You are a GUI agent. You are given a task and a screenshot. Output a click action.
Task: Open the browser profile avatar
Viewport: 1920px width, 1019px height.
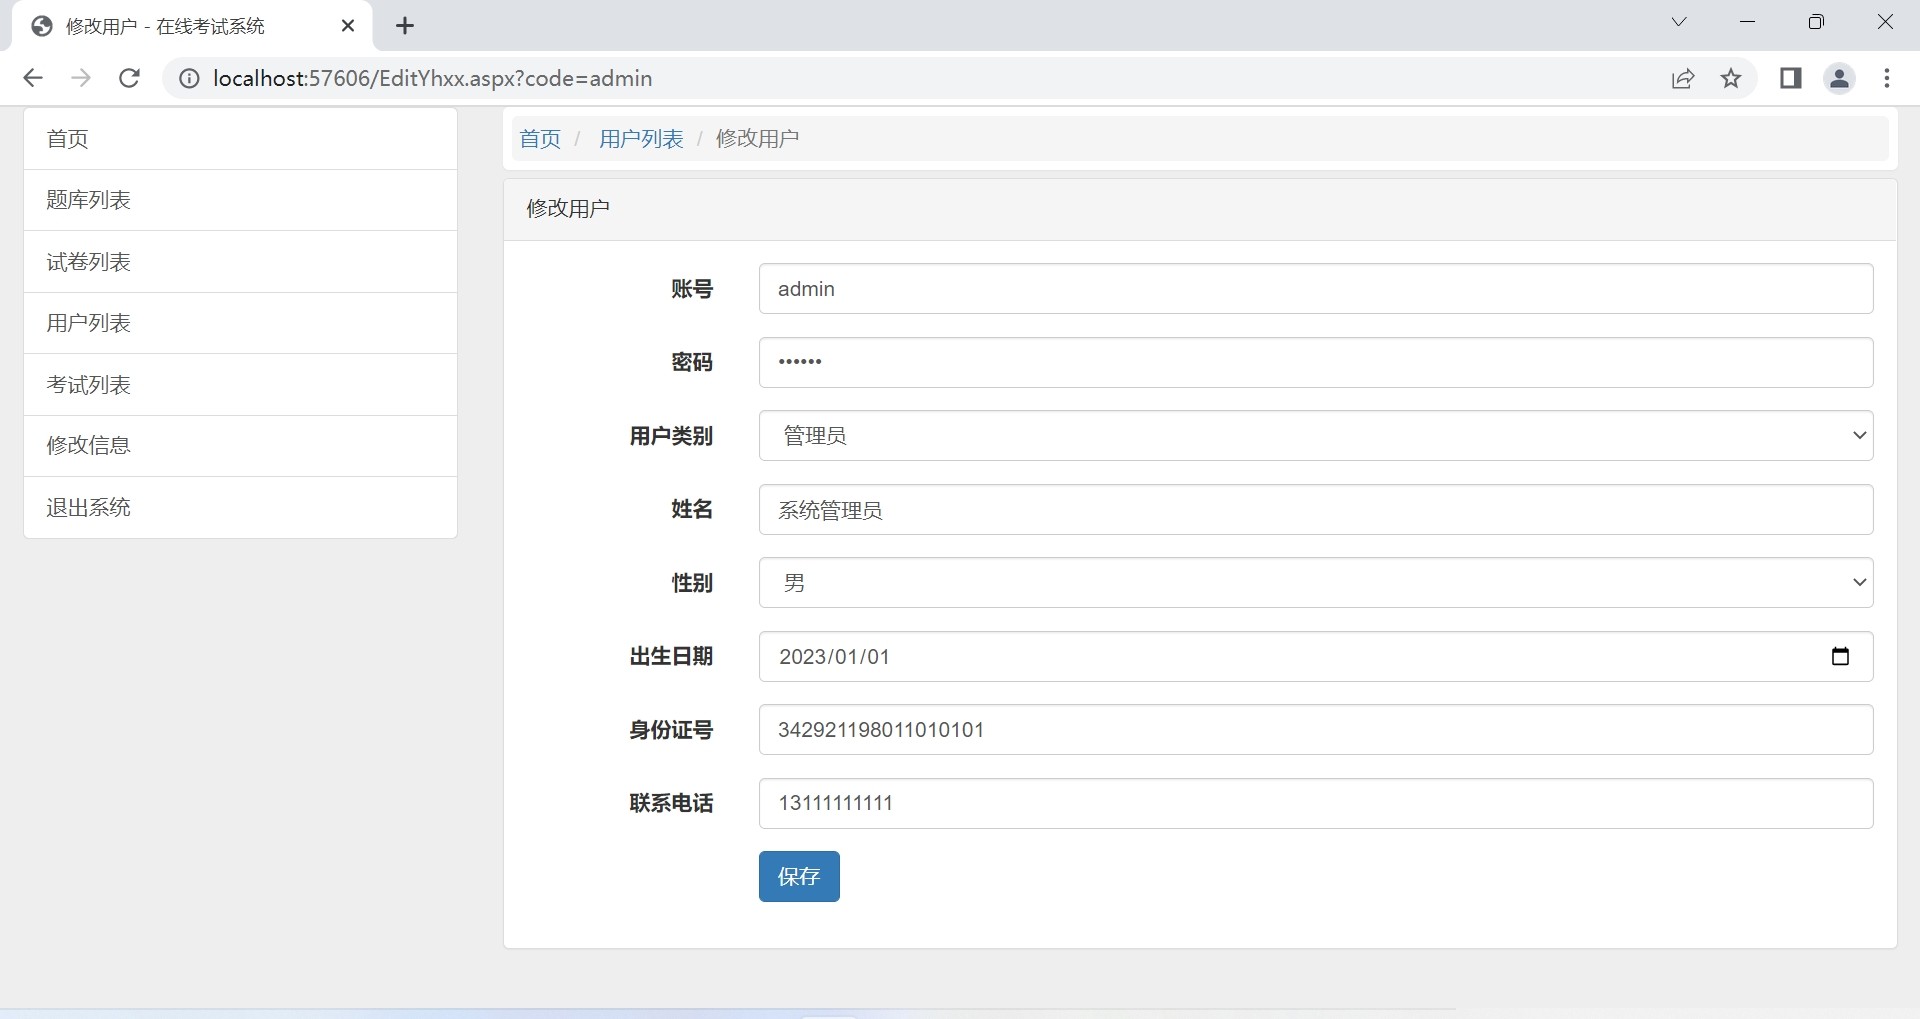point(1839,78)
